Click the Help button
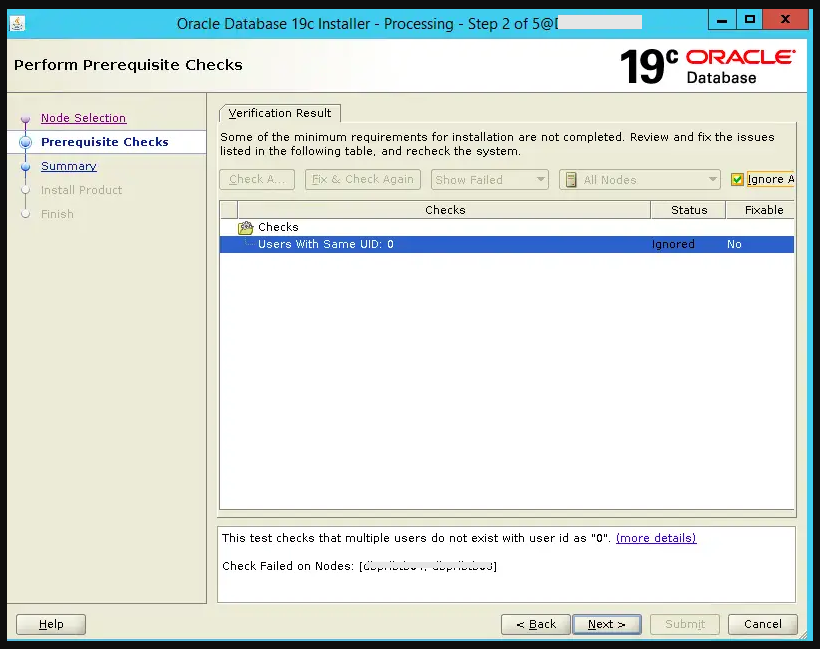820x649 pixels. click(x=51, y=624)
